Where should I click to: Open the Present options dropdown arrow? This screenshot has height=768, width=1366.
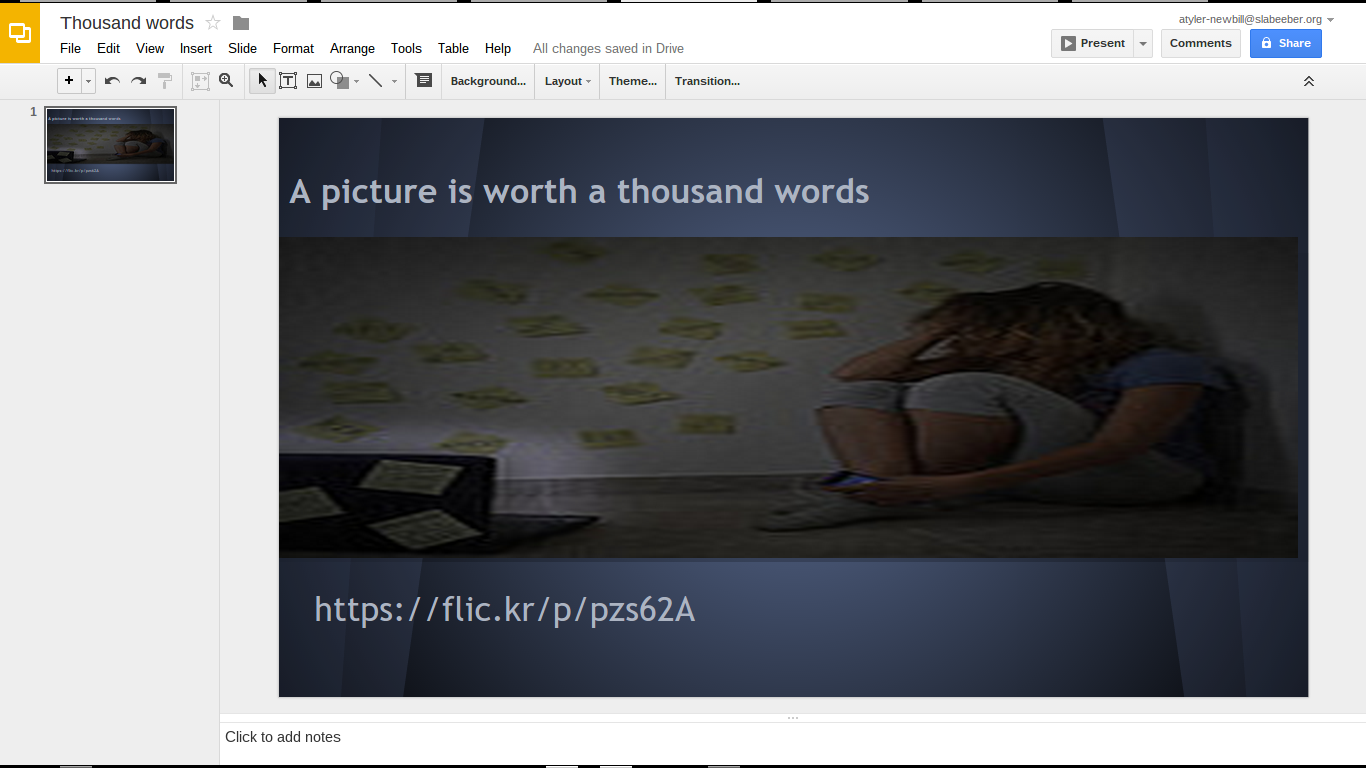click(x=1143, y=43)
